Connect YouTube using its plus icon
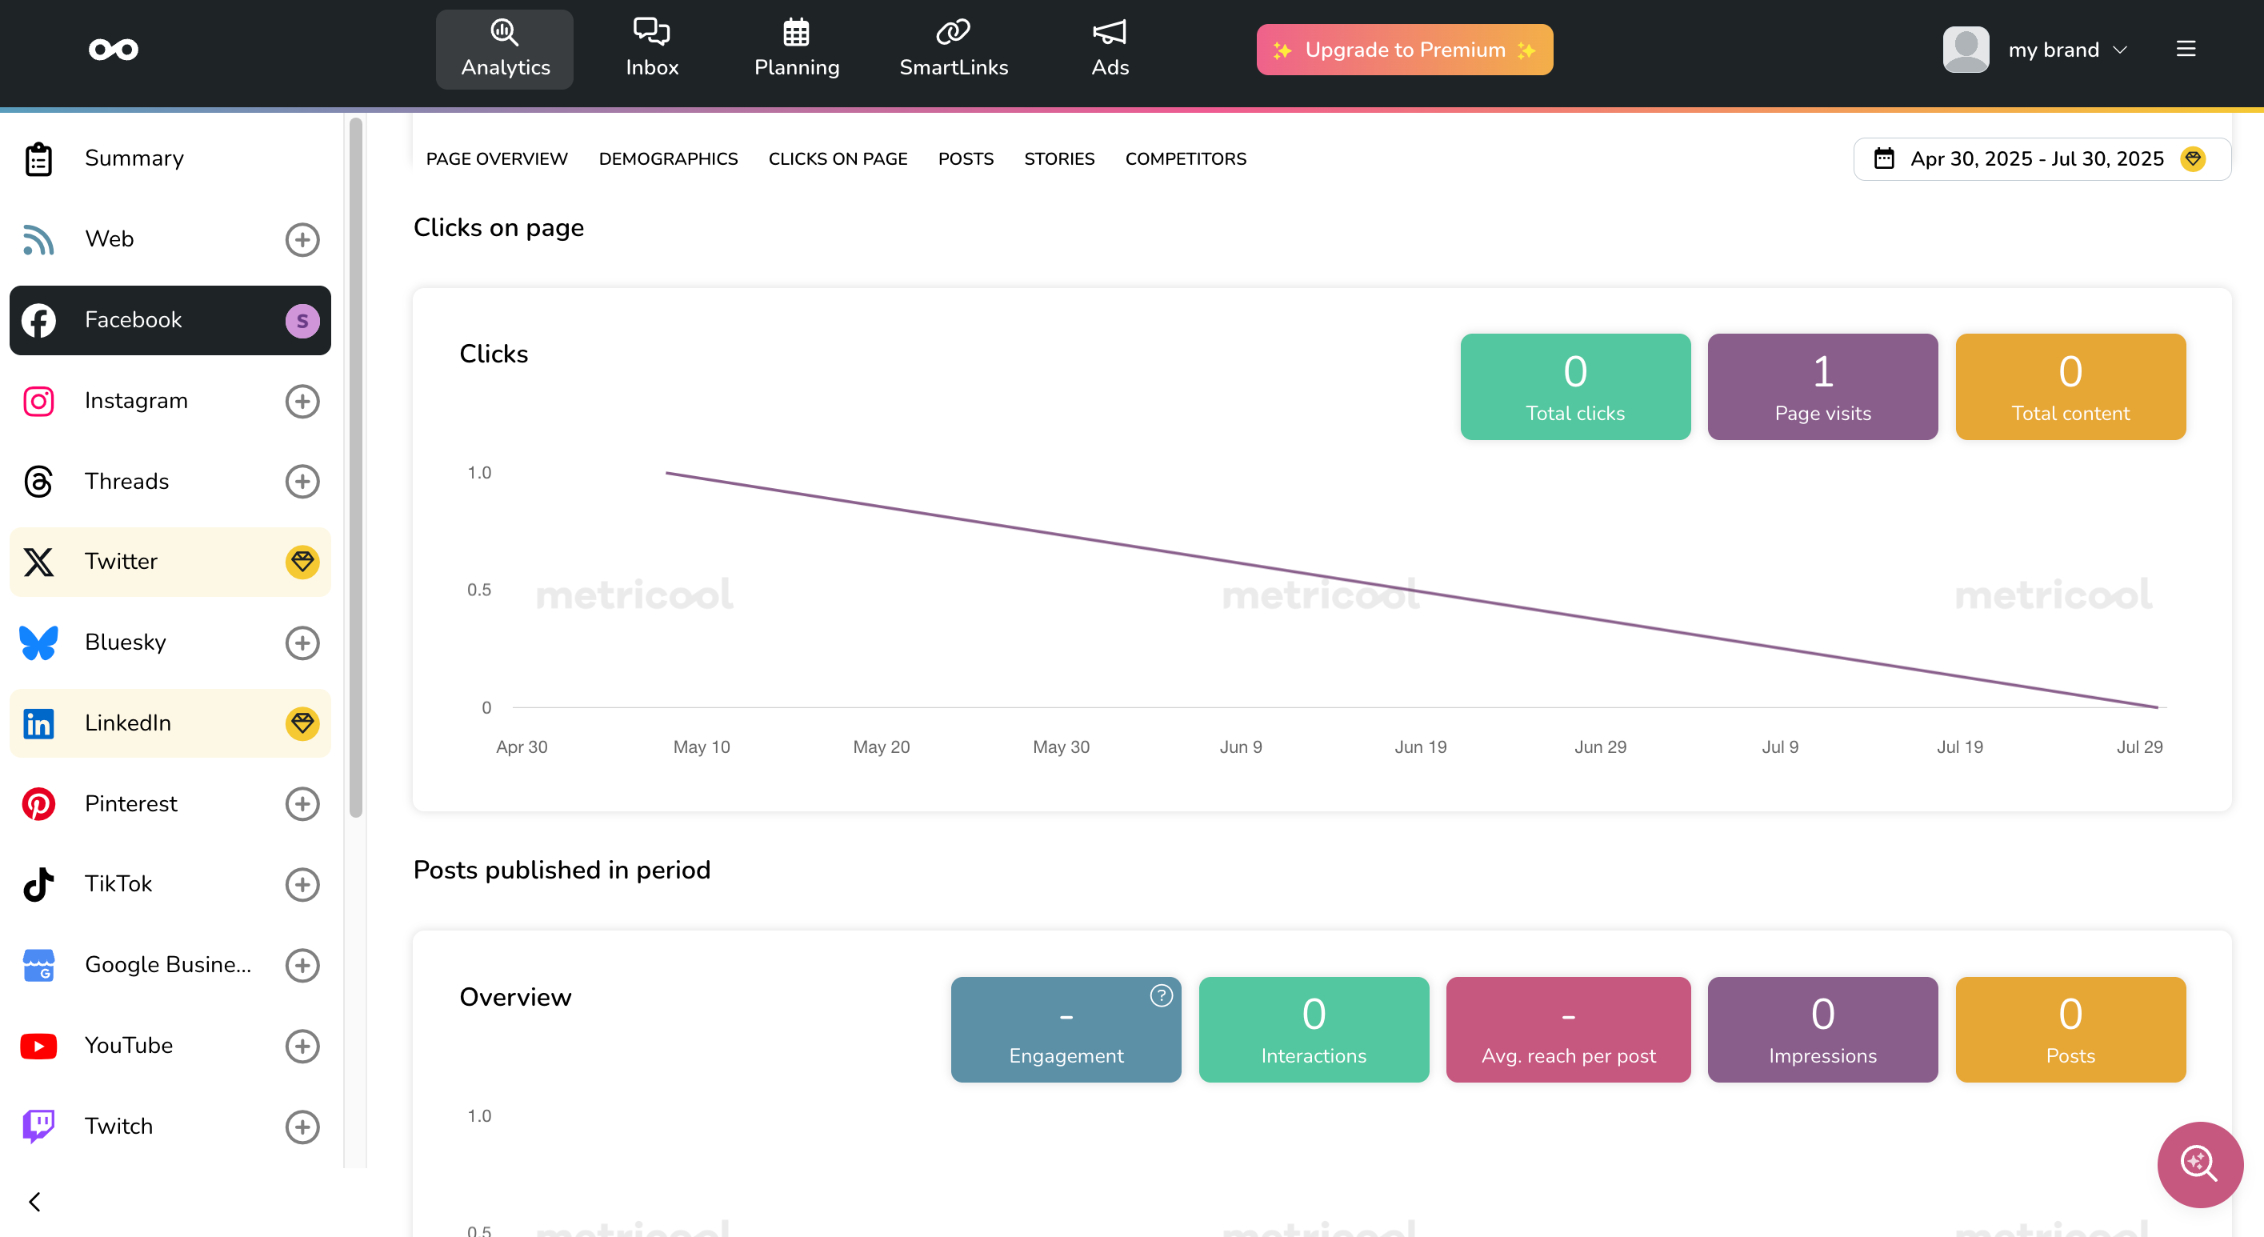Screen dimensions: 2264x1237 click(302, 1047)
